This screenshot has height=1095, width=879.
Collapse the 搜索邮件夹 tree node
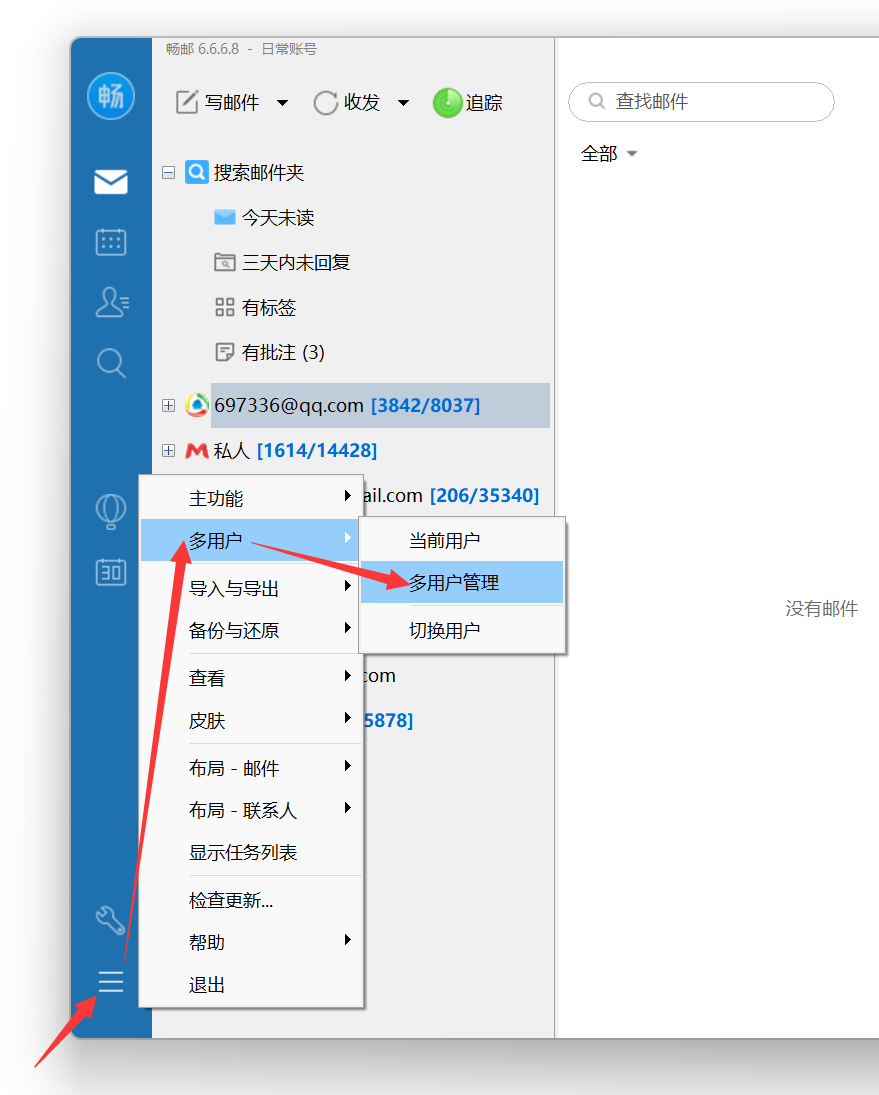point(168,172)
